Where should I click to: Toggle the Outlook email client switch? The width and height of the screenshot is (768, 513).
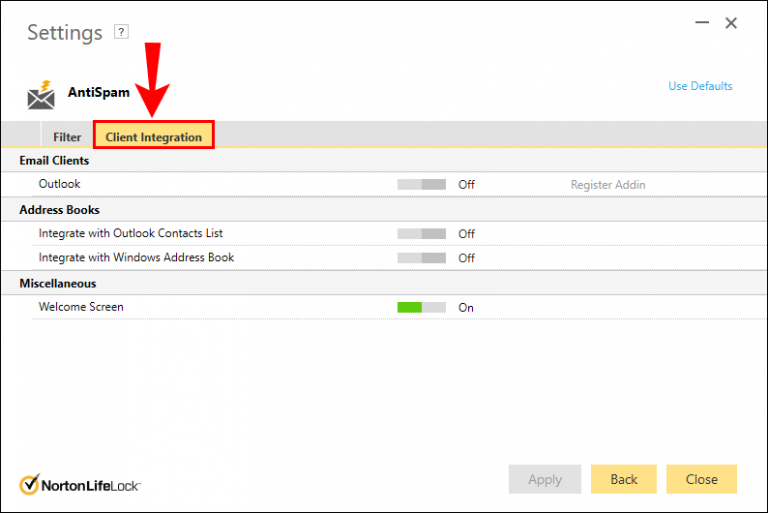click(x=421, y=184)
